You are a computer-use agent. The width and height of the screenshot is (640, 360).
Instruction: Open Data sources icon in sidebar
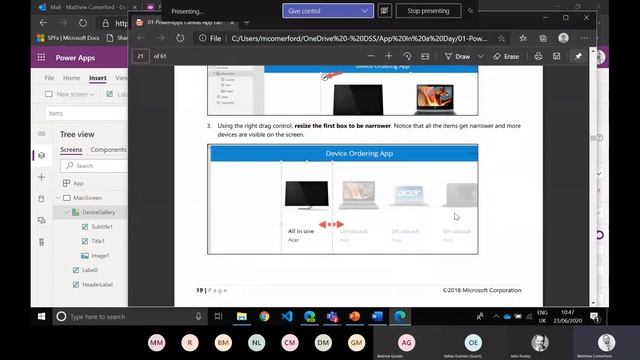click(42, 199)
